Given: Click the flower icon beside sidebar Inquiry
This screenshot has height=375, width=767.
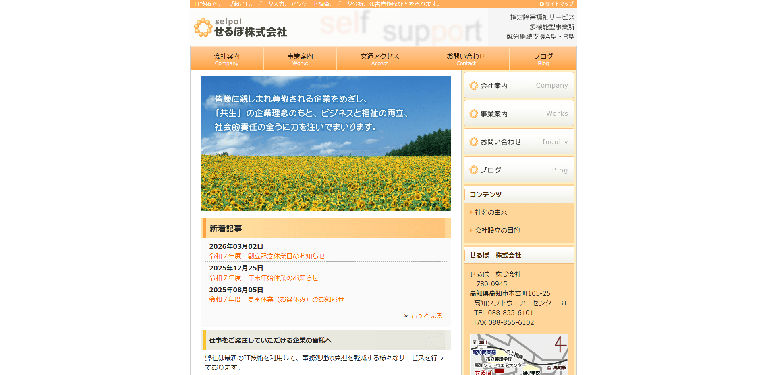Looking at the screenshot, I should pos(474,142).
